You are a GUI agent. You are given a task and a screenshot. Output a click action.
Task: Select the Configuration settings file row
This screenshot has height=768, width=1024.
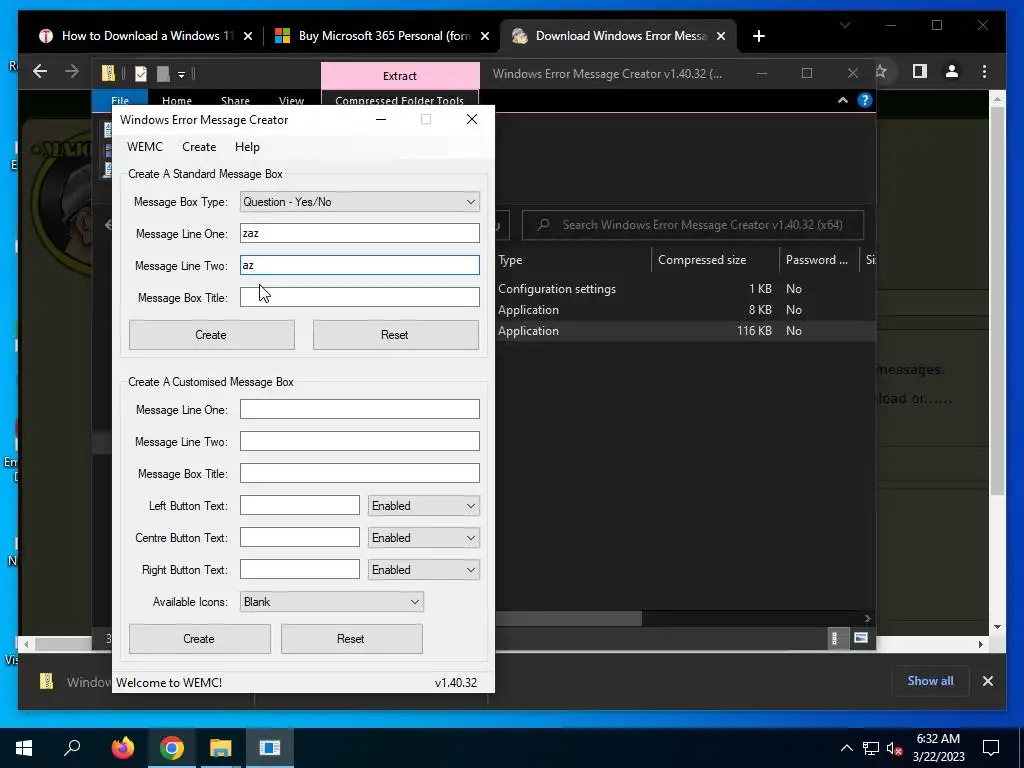[685, 289]
